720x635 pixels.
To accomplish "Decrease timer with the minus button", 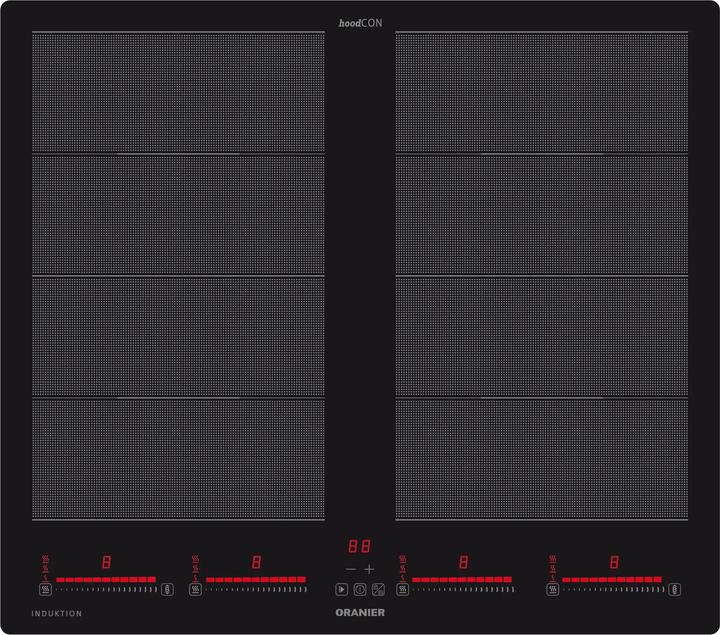I will (x=350, y=568).
